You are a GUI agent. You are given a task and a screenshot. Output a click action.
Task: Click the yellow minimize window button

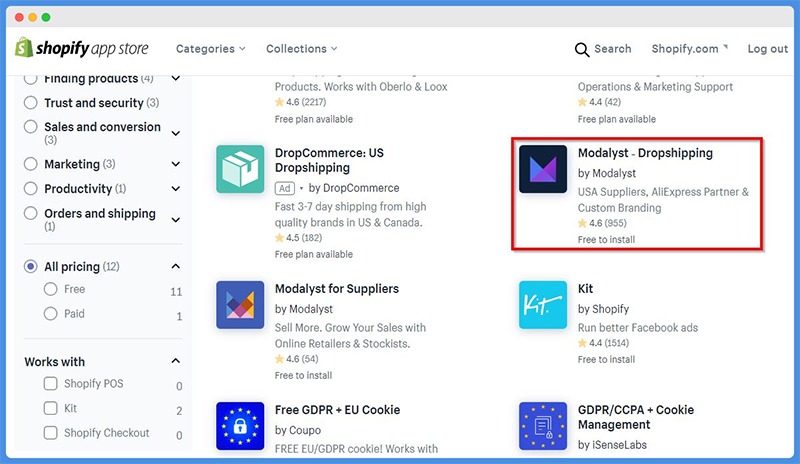[x=33, y=17]
